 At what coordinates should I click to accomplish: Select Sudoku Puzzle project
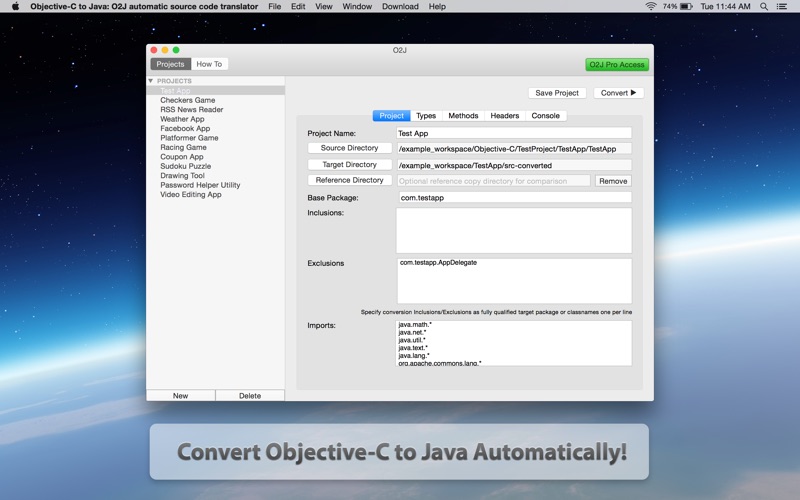click(x=215, y=166)
